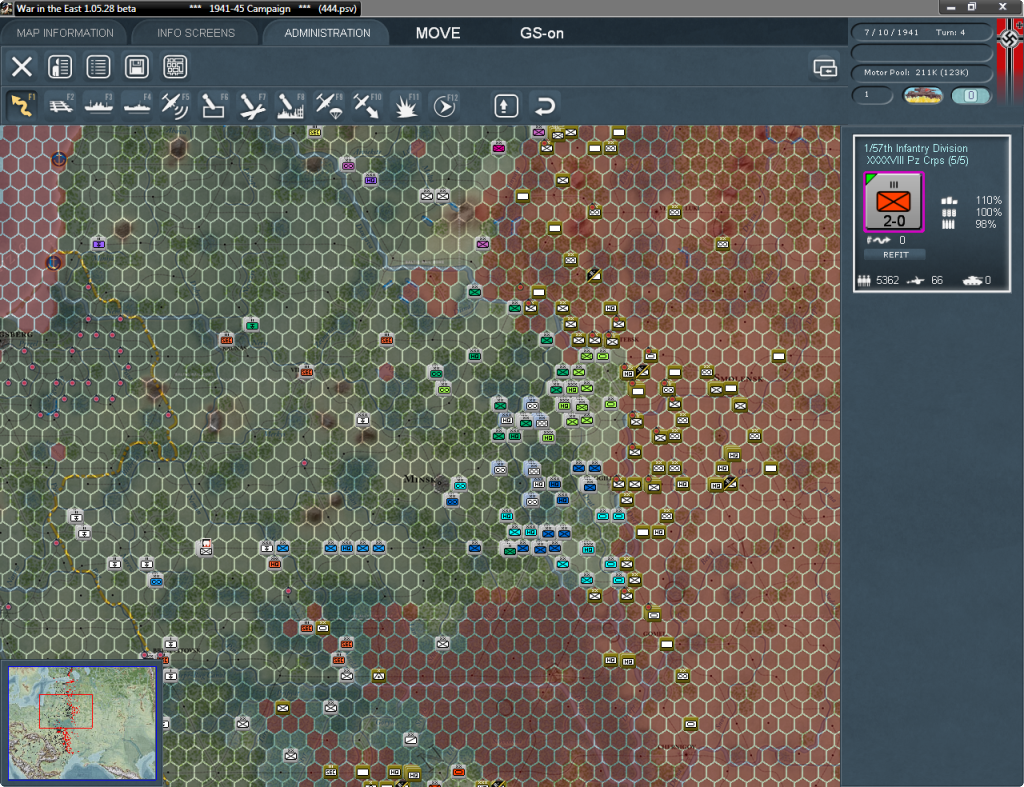Screen dimensions: 1024x787
Task: Click the light-blue 0 indicator pill
Action: click(x=971, y=95)
